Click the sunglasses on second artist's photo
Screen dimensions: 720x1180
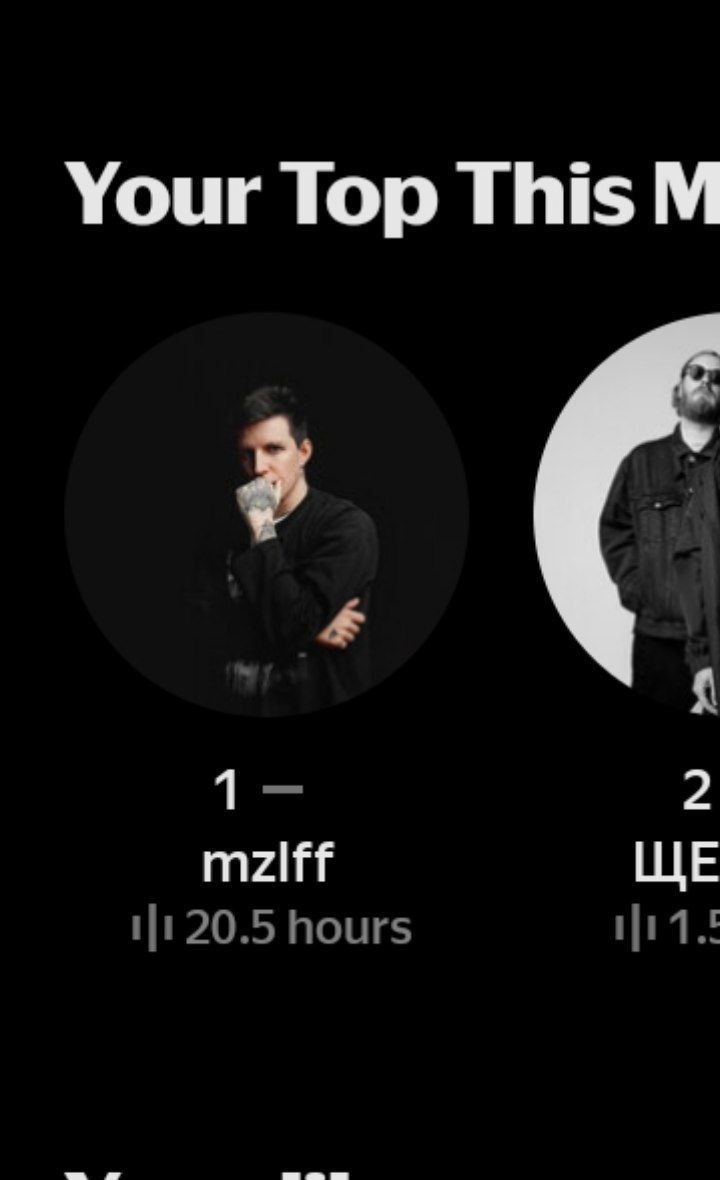click(701, 373)
